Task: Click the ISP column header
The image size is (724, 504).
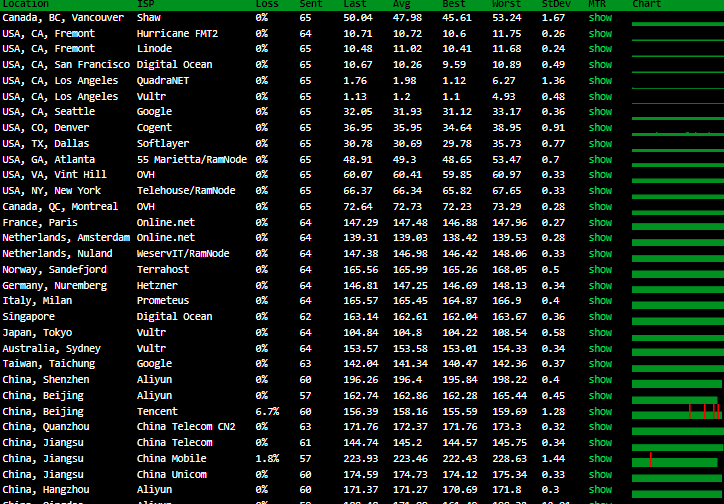Action: click(145, 4)
